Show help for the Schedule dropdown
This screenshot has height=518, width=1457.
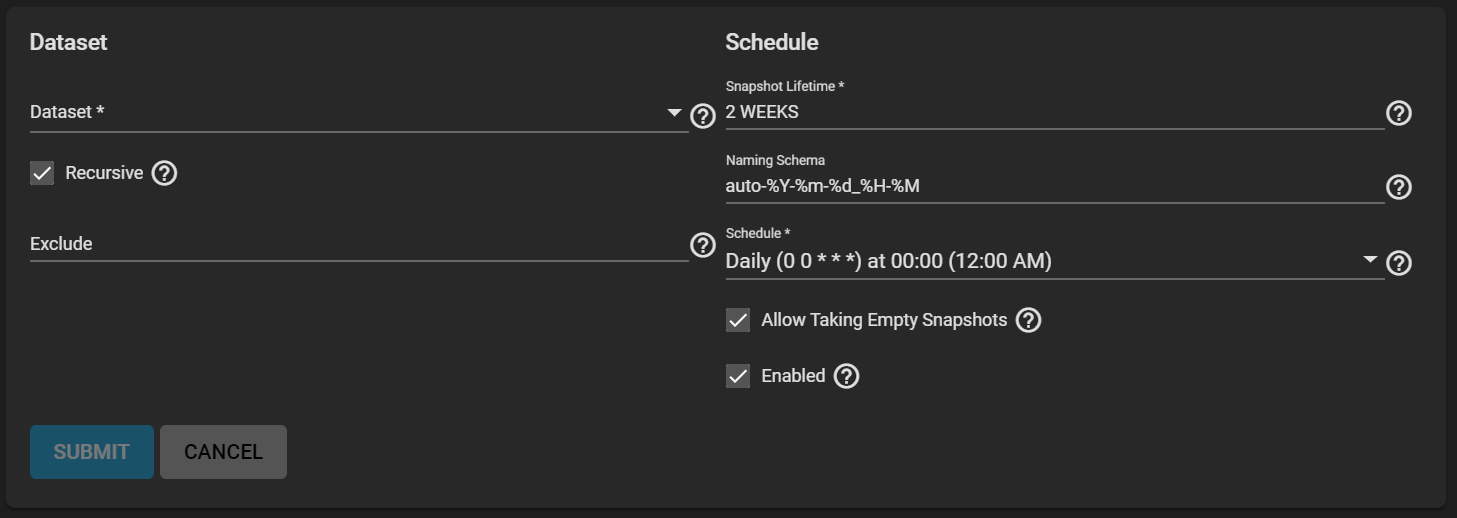(1399, 263)
